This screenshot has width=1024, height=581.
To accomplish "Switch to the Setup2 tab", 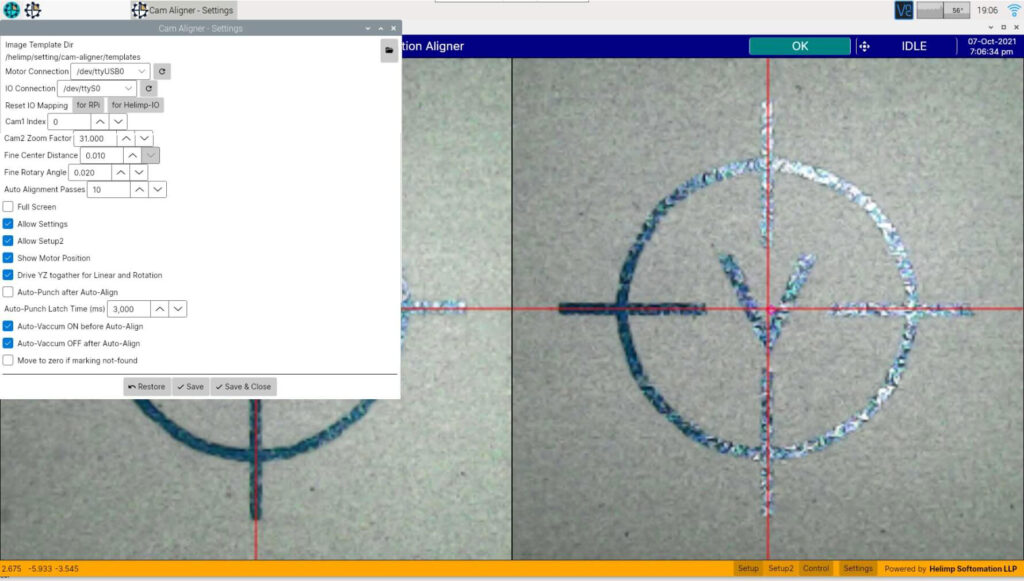I will [x=780, y=568].
